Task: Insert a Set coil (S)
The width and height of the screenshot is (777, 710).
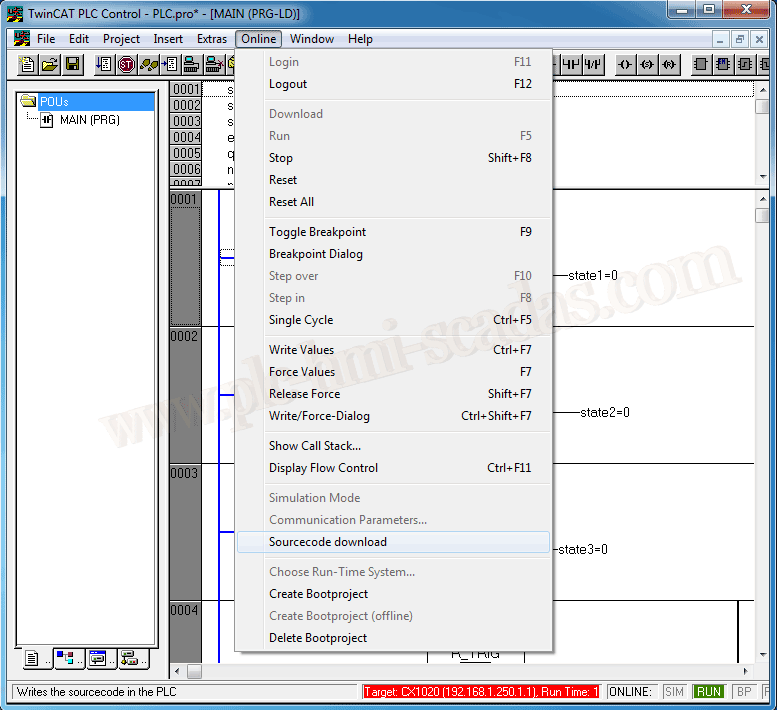Action: click(647, 65)
